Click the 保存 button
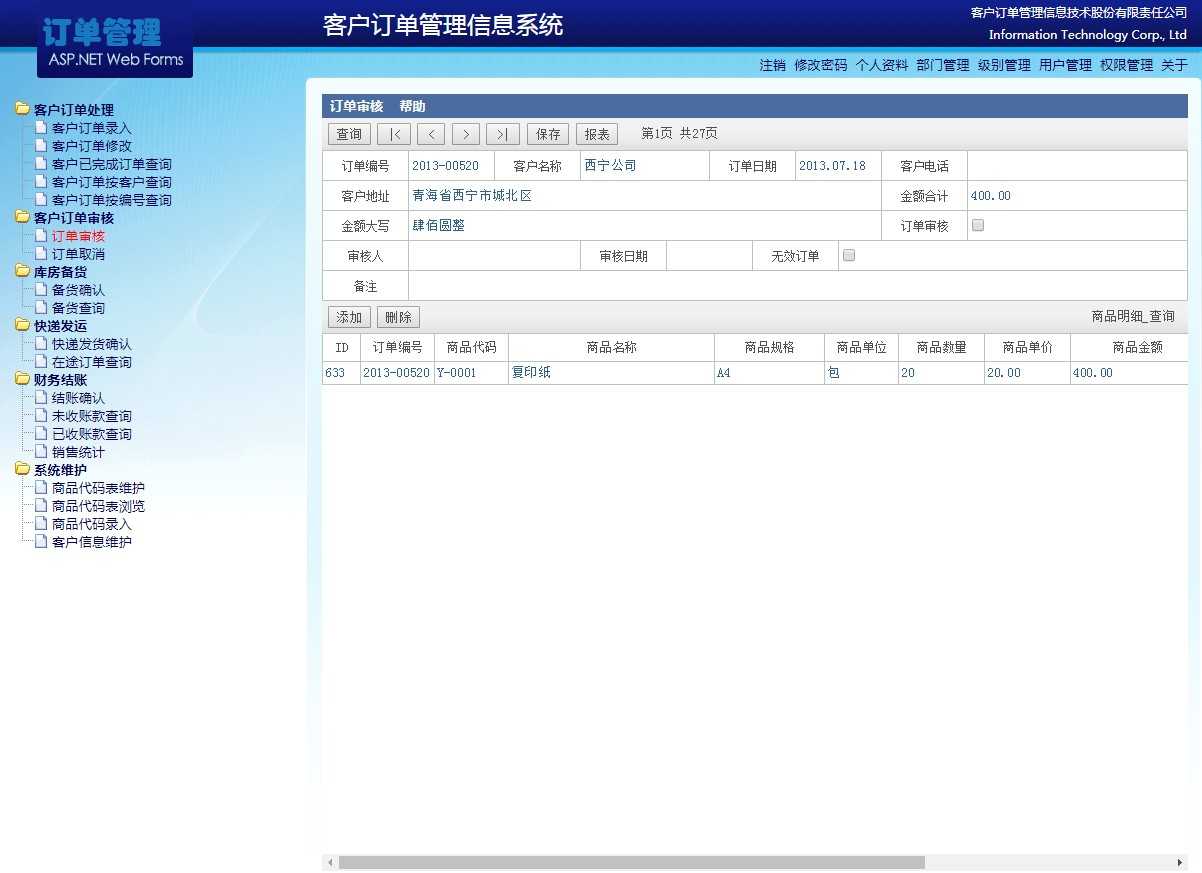Image resolution: width=1202 pixels, height=873 pixels. pyautogui.click(x=548, y=134)
